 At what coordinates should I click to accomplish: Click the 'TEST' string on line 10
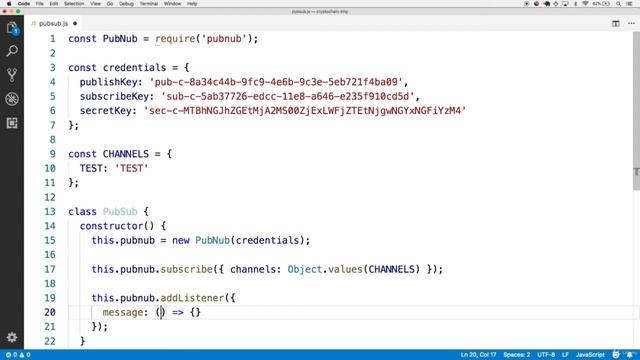131,168
